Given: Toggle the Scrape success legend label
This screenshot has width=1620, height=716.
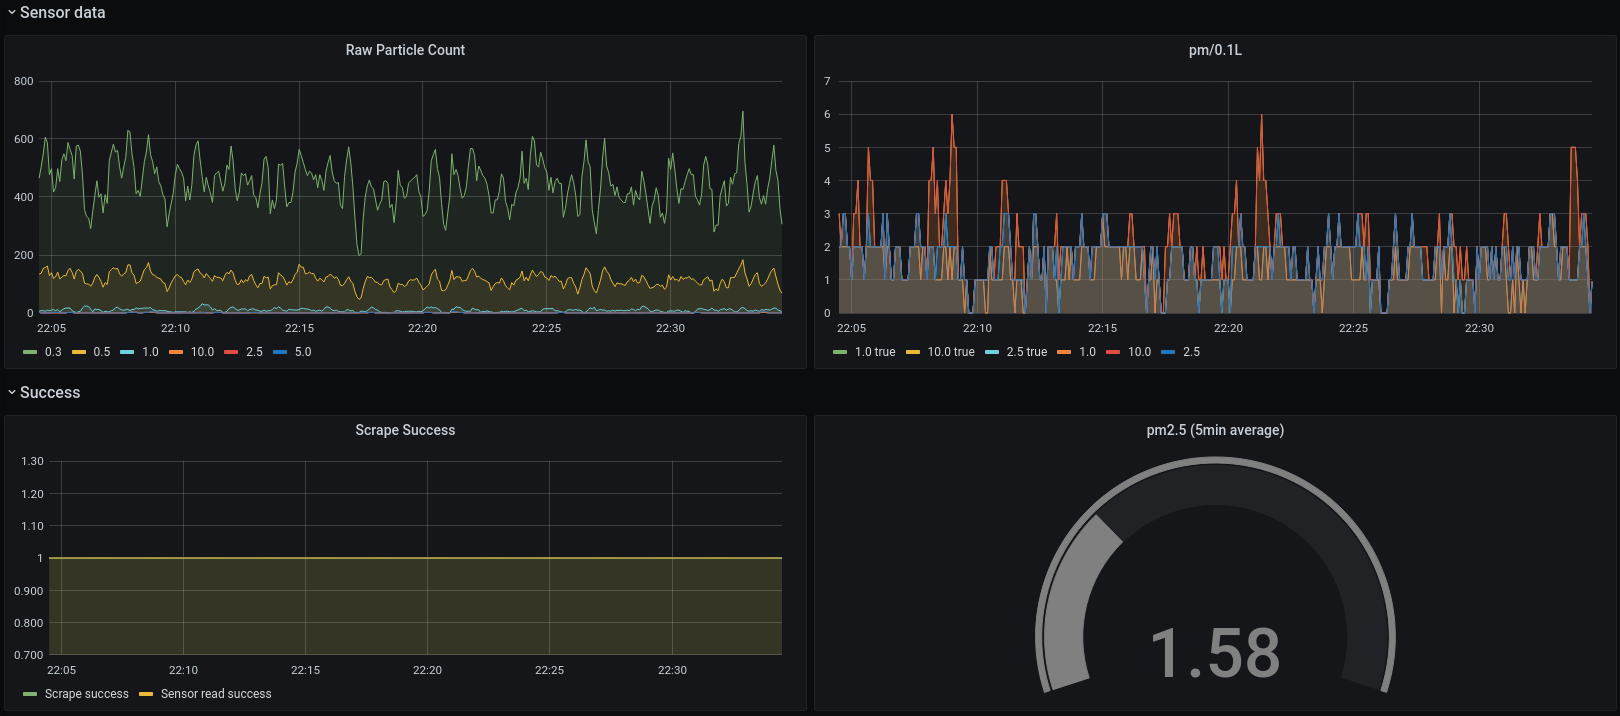Looking at the screenshot, I should (x=87, y=694).
